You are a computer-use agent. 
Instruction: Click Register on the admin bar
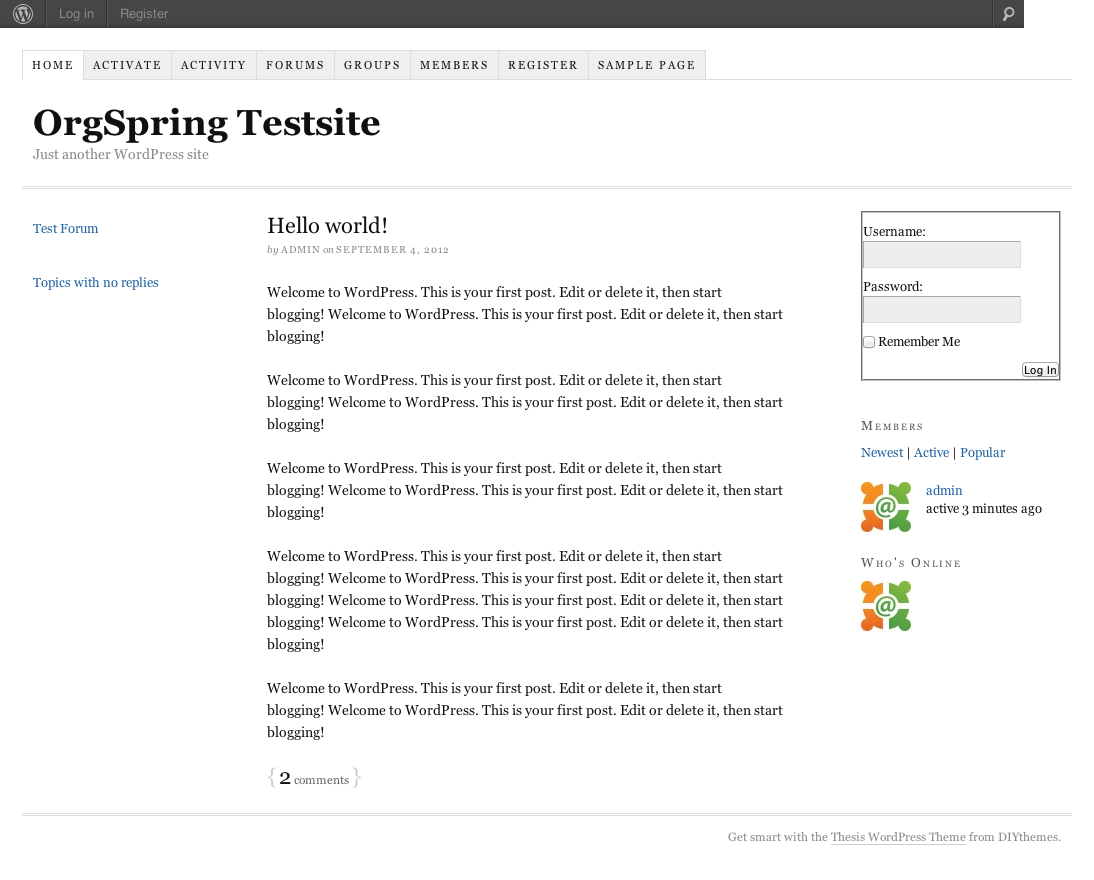pyautogui.click(x=144, y=14)
